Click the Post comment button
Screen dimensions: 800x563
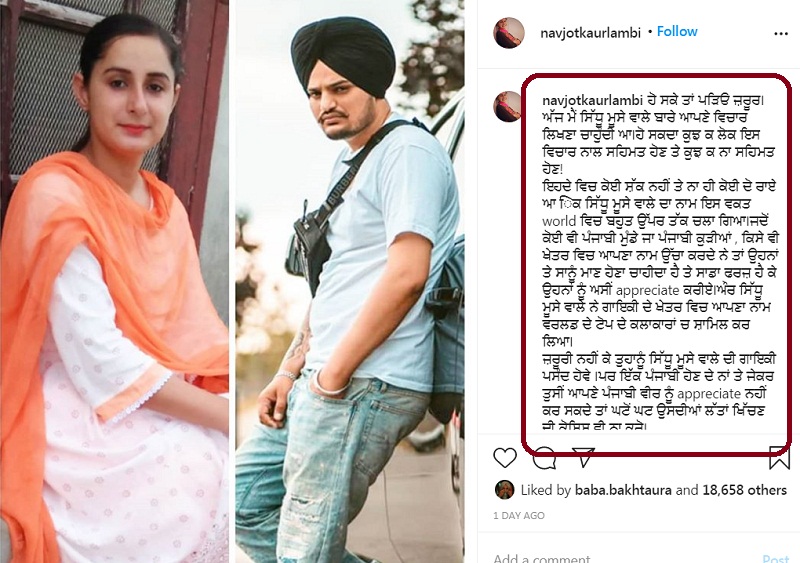pyautogui.click(x=776, y=558)
